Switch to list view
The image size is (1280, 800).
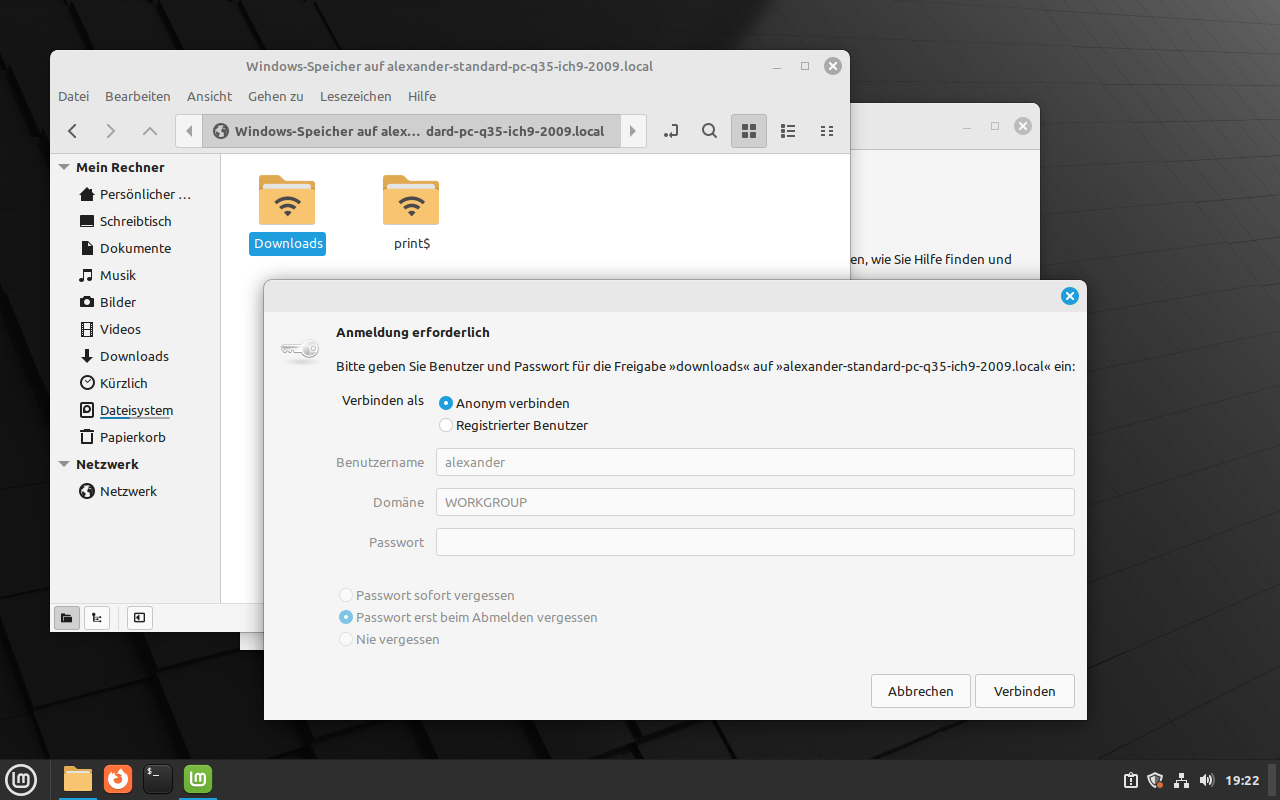(788, 131)
